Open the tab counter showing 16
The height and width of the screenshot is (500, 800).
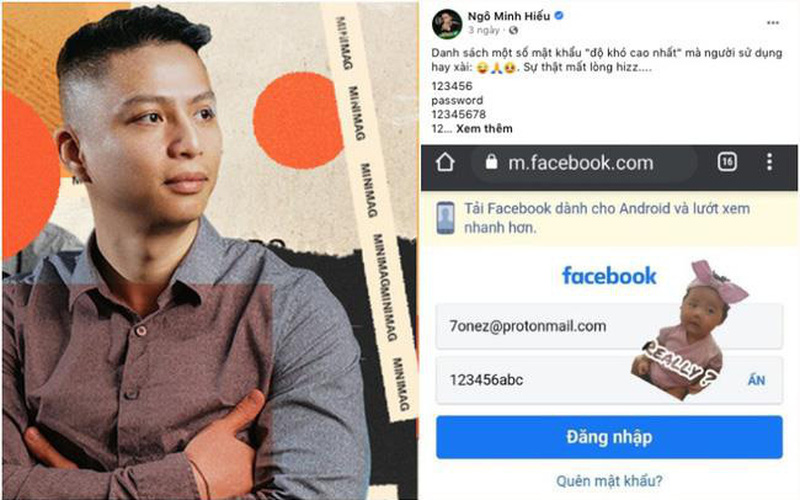click(727, 162)
